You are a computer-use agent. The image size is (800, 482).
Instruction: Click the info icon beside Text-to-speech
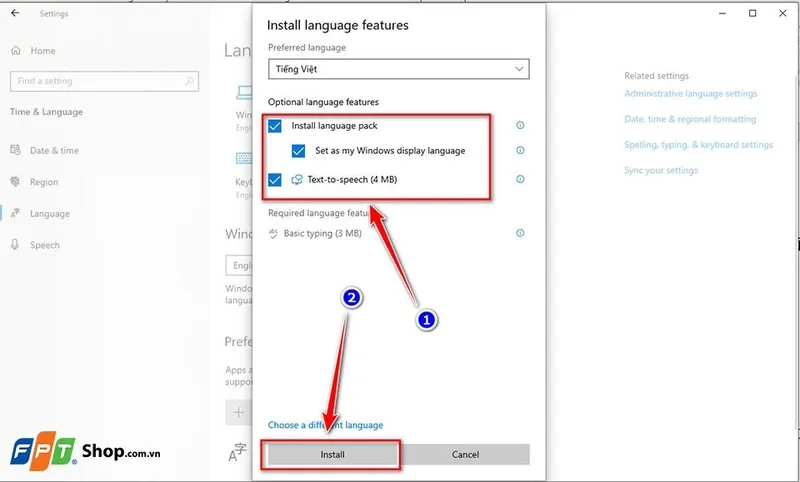[520, 180]
